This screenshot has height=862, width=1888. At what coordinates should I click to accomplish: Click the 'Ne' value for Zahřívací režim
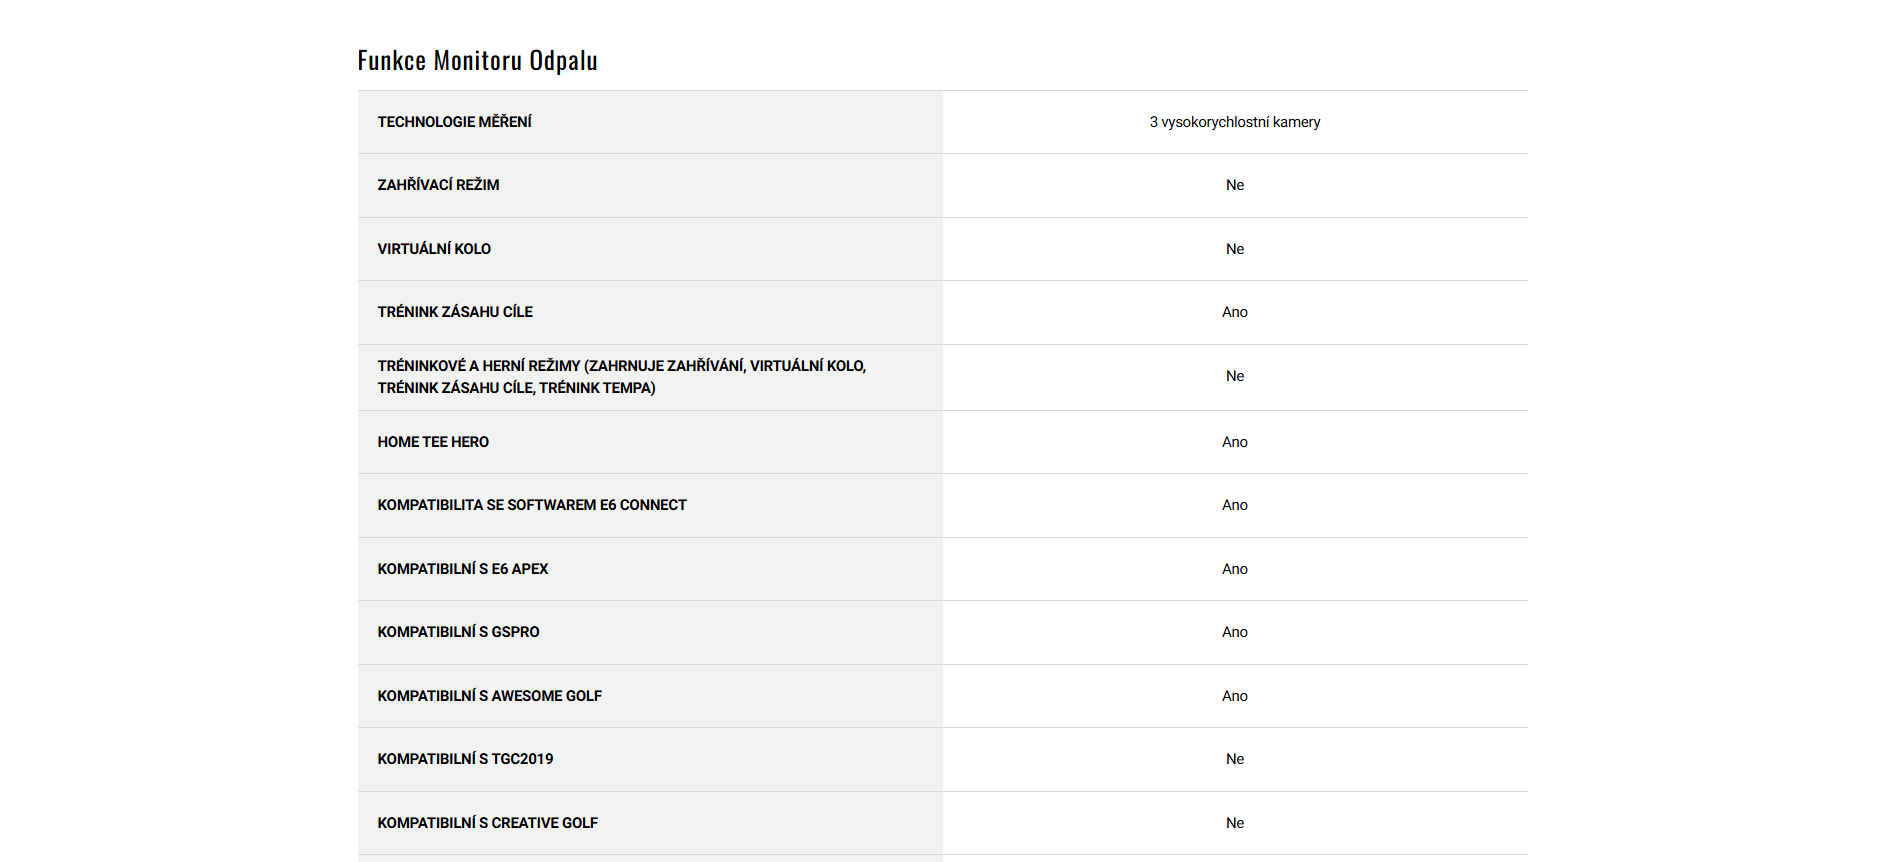coord(1234,185)
